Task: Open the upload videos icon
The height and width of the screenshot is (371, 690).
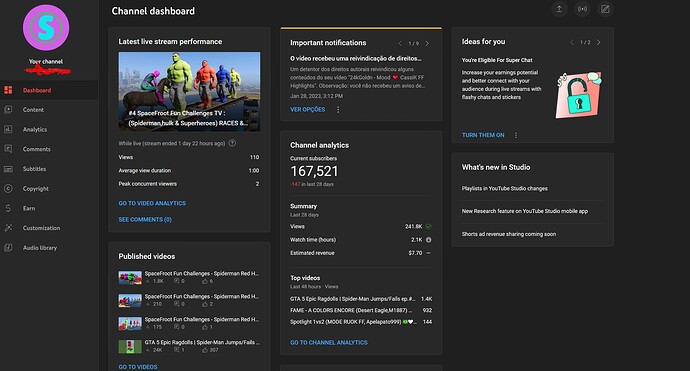Action: coord(559,9)
